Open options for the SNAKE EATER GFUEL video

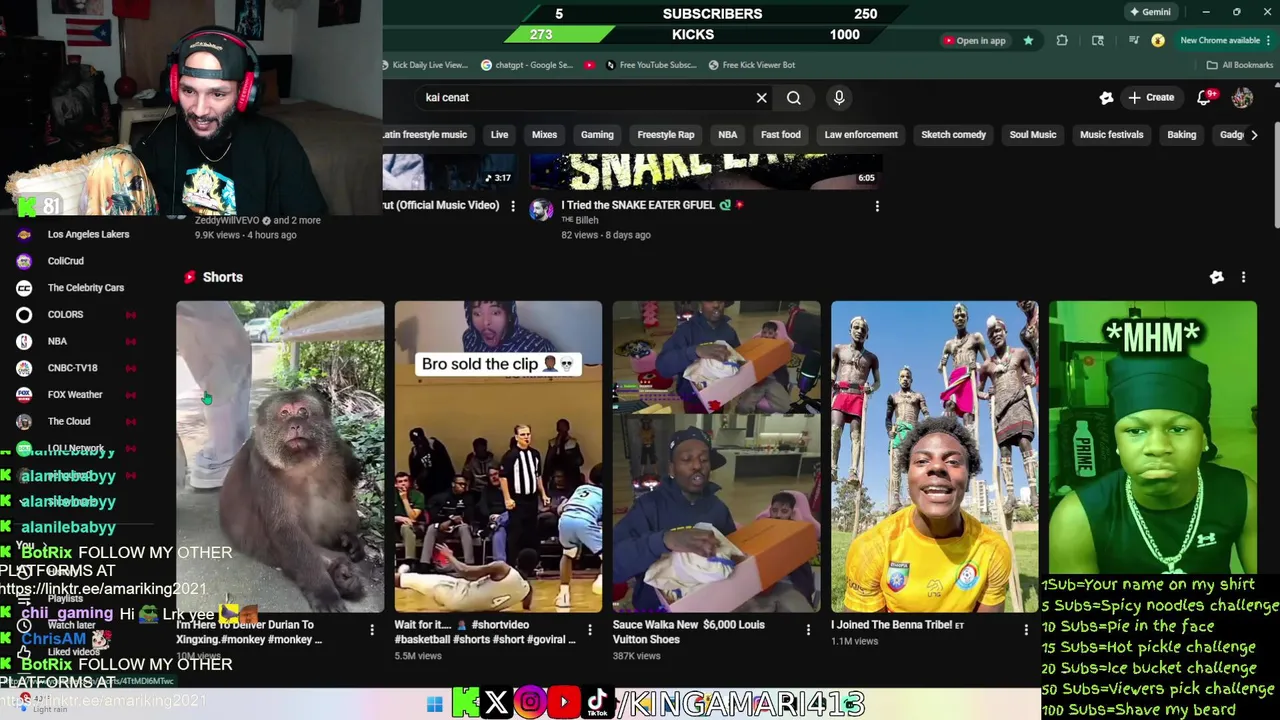pyautogui.click(x=877, y=206)
